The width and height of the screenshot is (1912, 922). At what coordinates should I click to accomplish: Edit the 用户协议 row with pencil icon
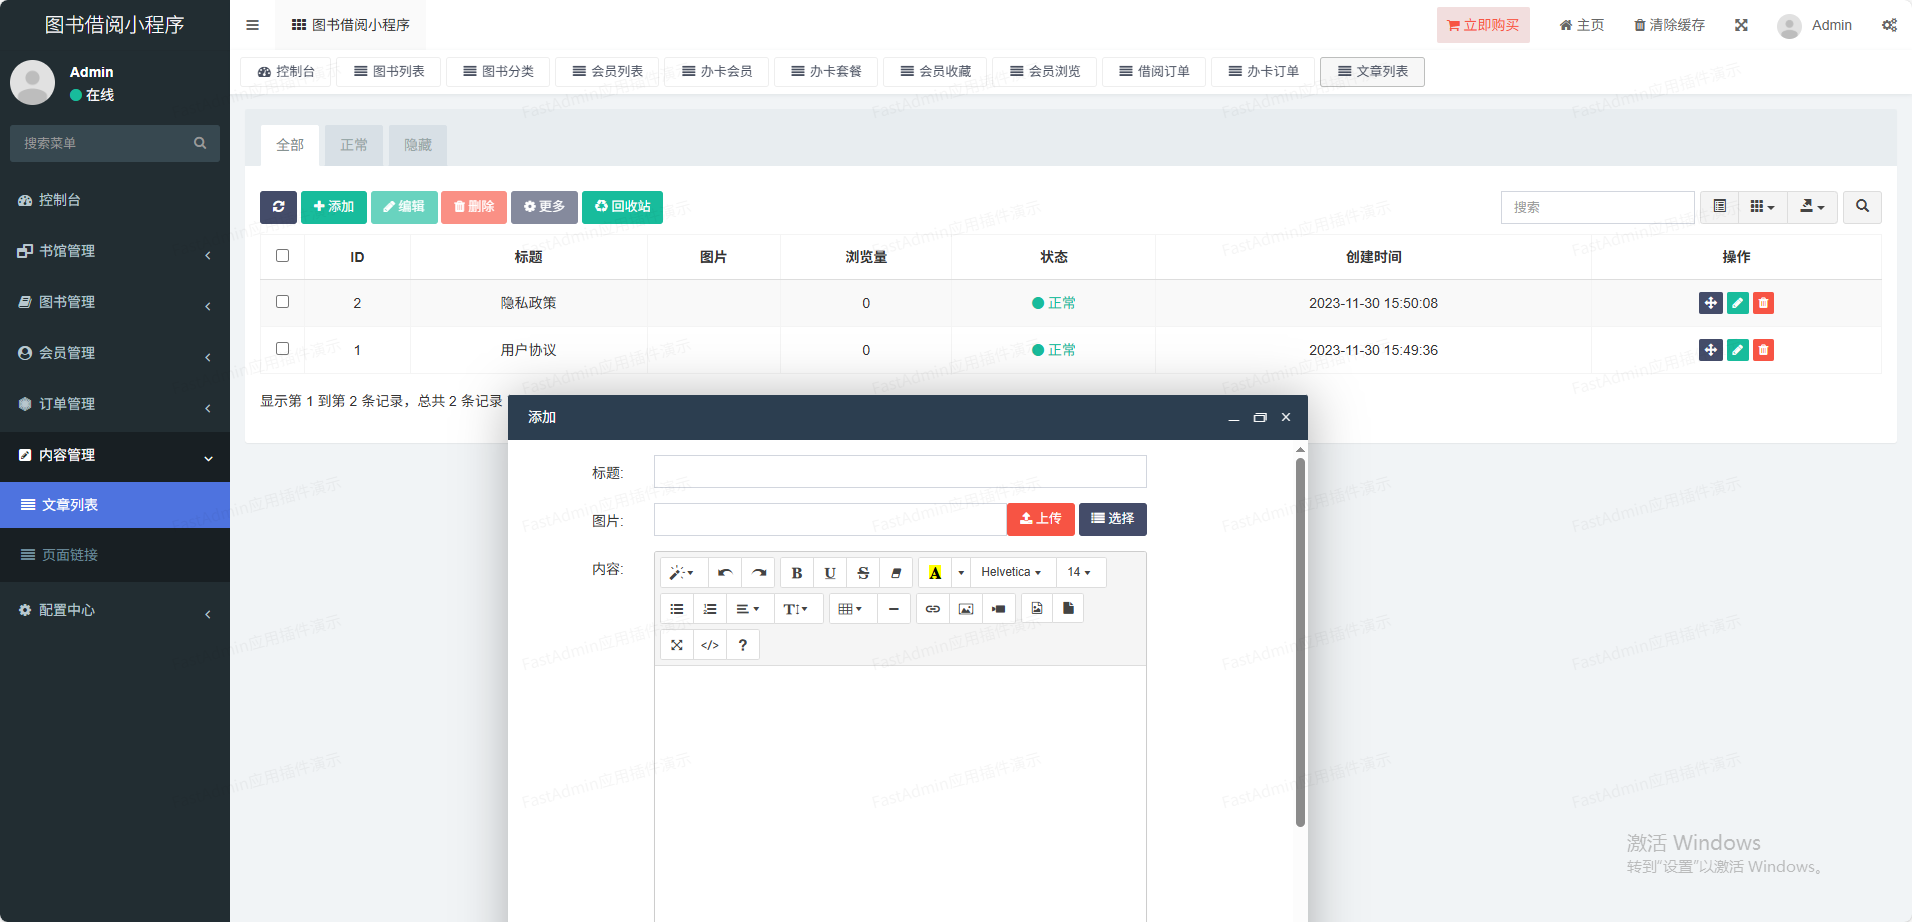1737,350
